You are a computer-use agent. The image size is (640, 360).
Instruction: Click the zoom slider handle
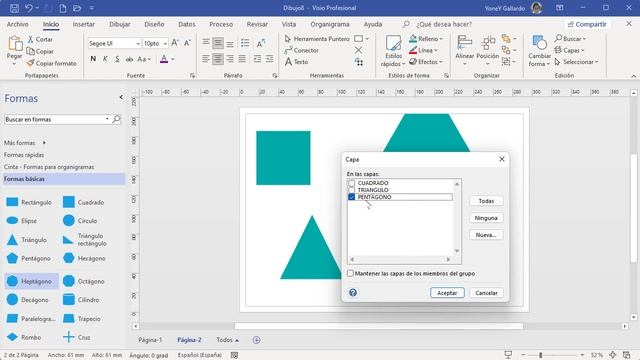[x=540, y=355]
